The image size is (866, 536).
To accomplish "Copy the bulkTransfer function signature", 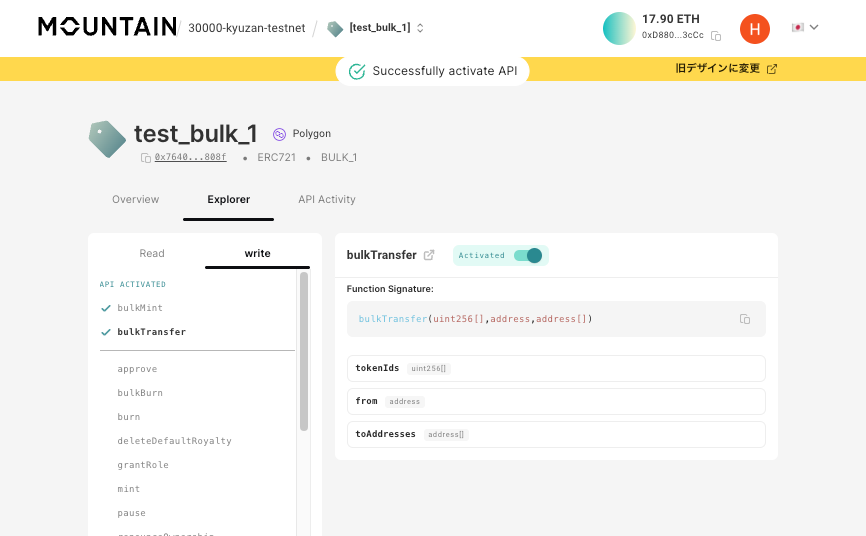I will coord(745,319).
